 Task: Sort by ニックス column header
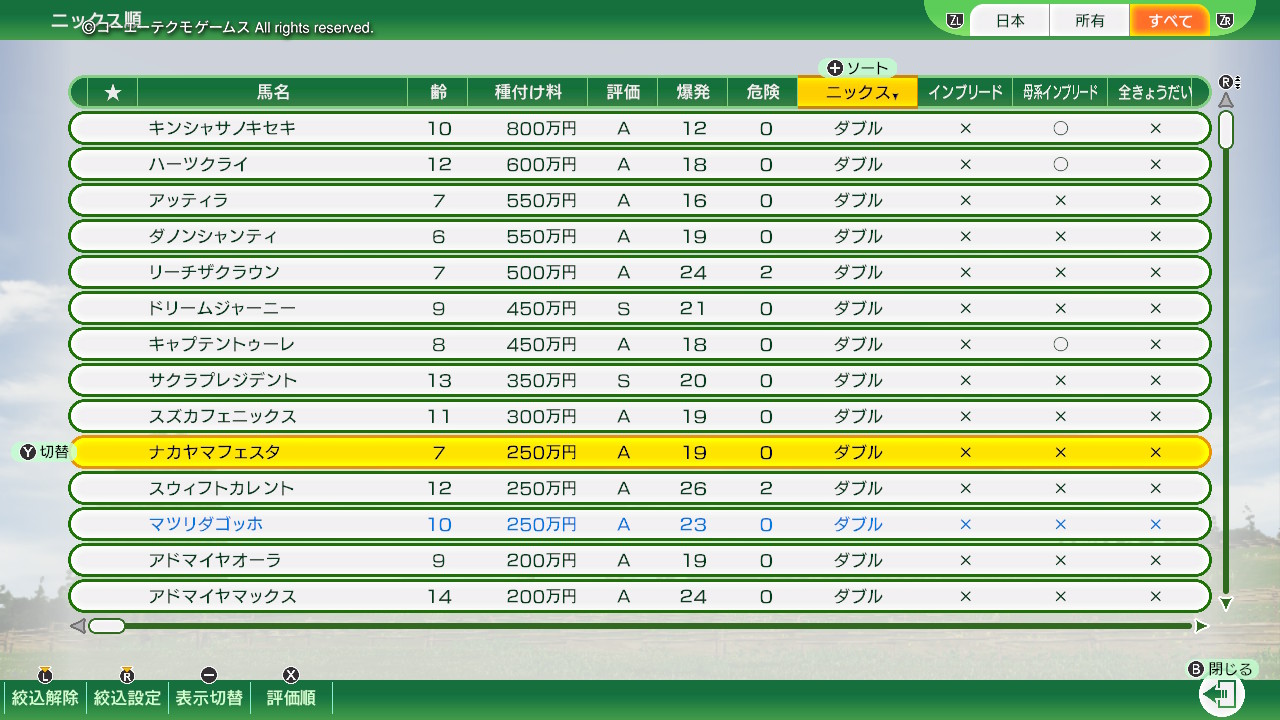pyautogui.click(x=857, y=92)
